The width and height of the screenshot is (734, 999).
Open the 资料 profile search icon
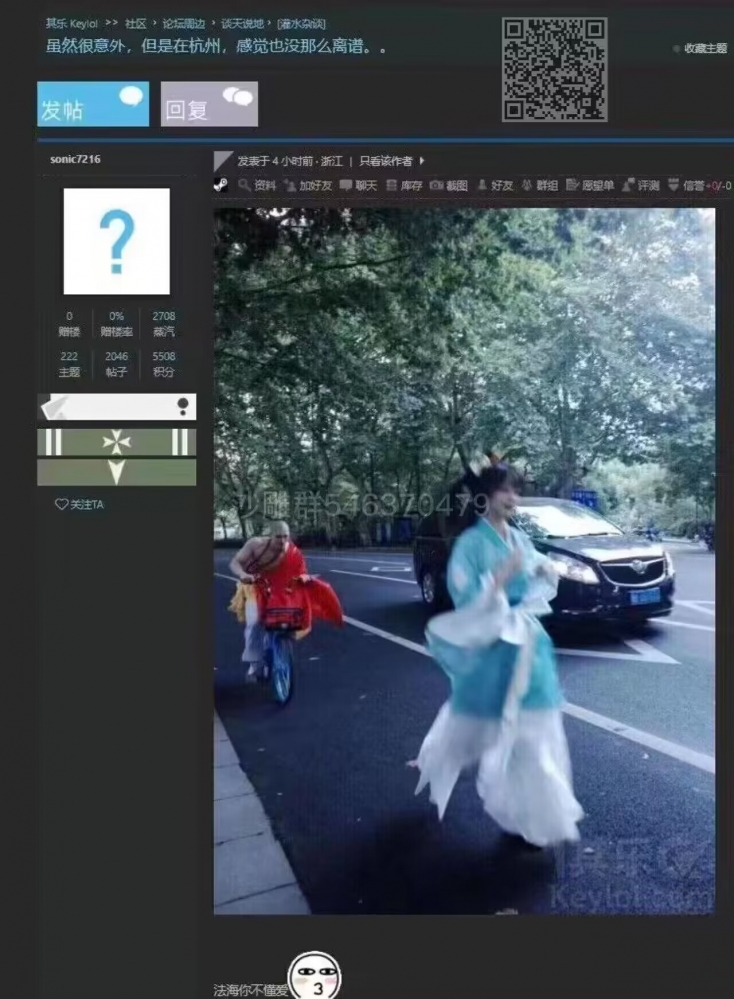pos(244,185)
